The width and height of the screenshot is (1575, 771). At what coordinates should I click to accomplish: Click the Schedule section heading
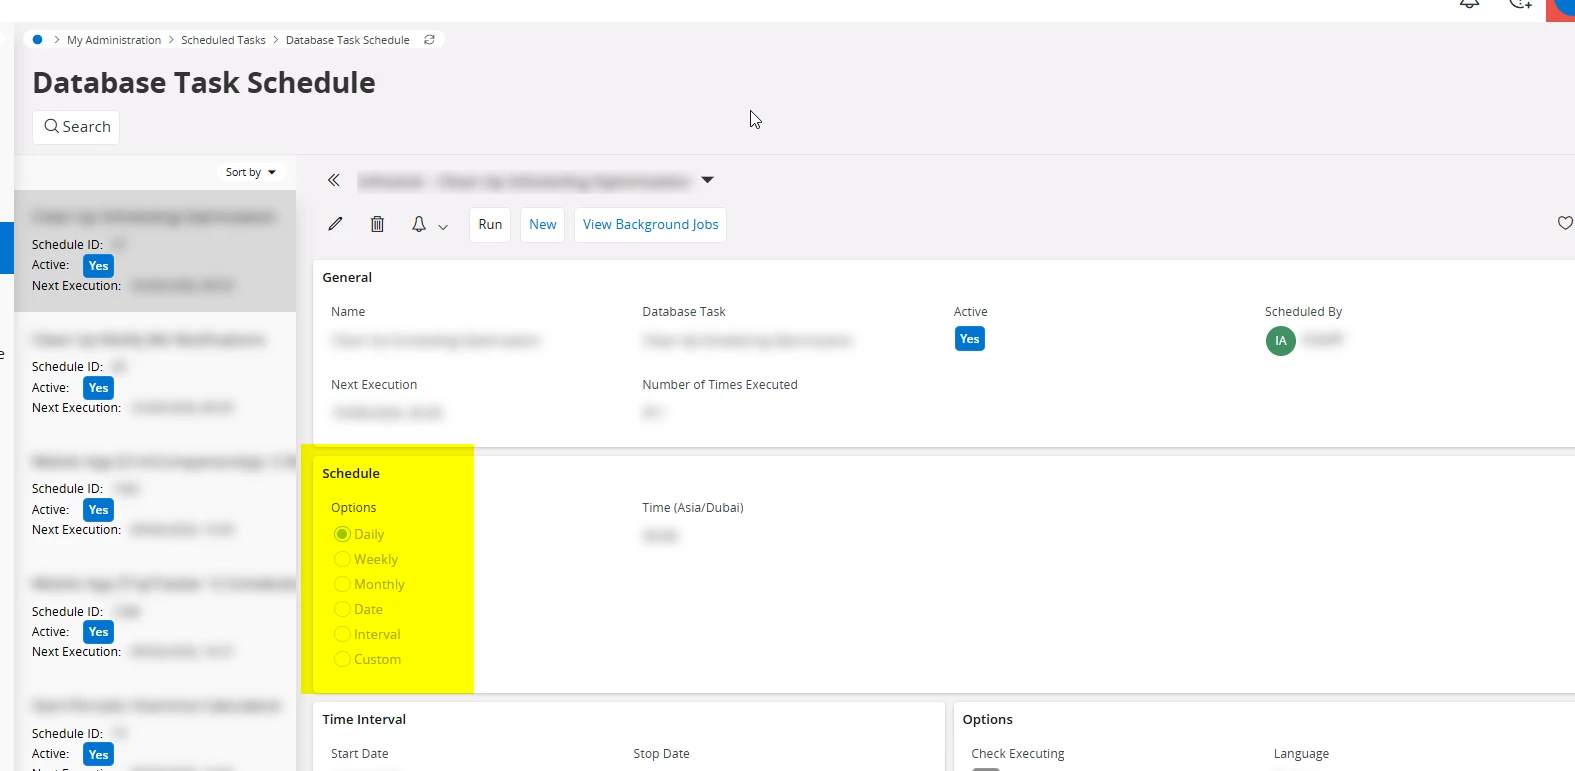pyautogui.click(x=351, y=473)
